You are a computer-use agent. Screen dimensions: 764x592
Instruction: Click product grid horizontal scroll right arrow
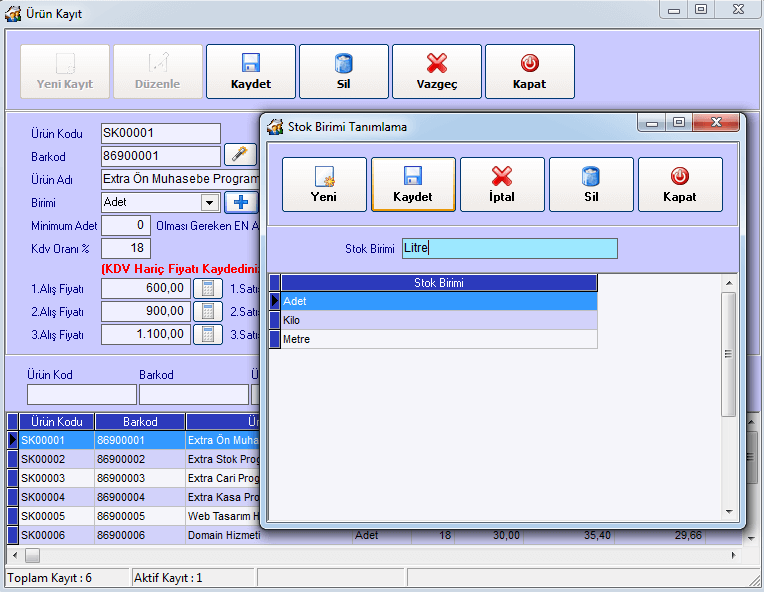click(733, 555)
